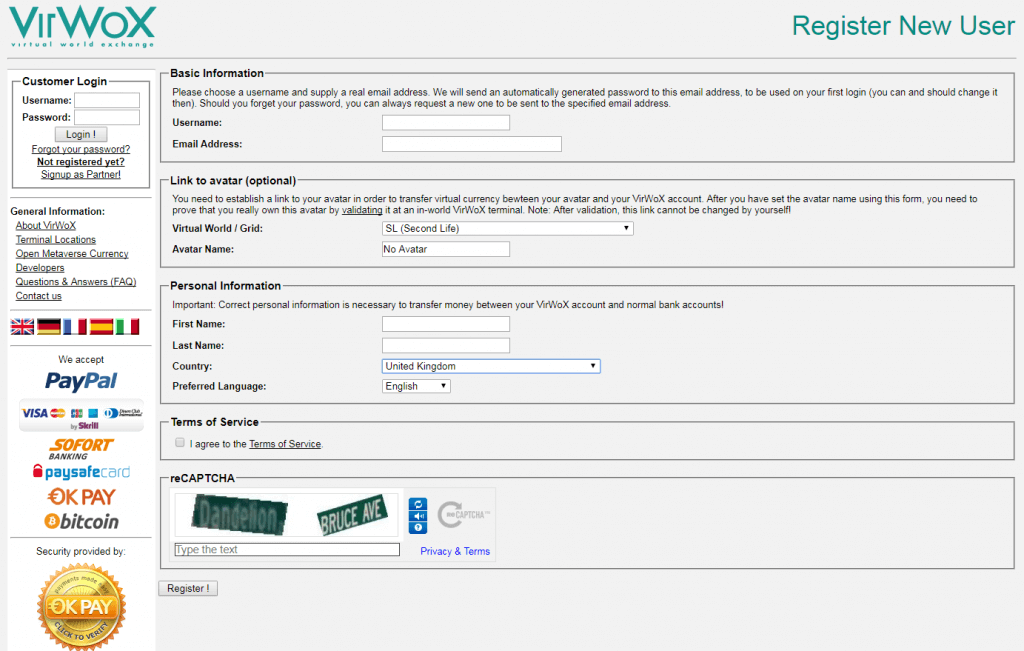The image size is (1024, 651).
Task: Click the Register New User heading
Action: (903, 26)
